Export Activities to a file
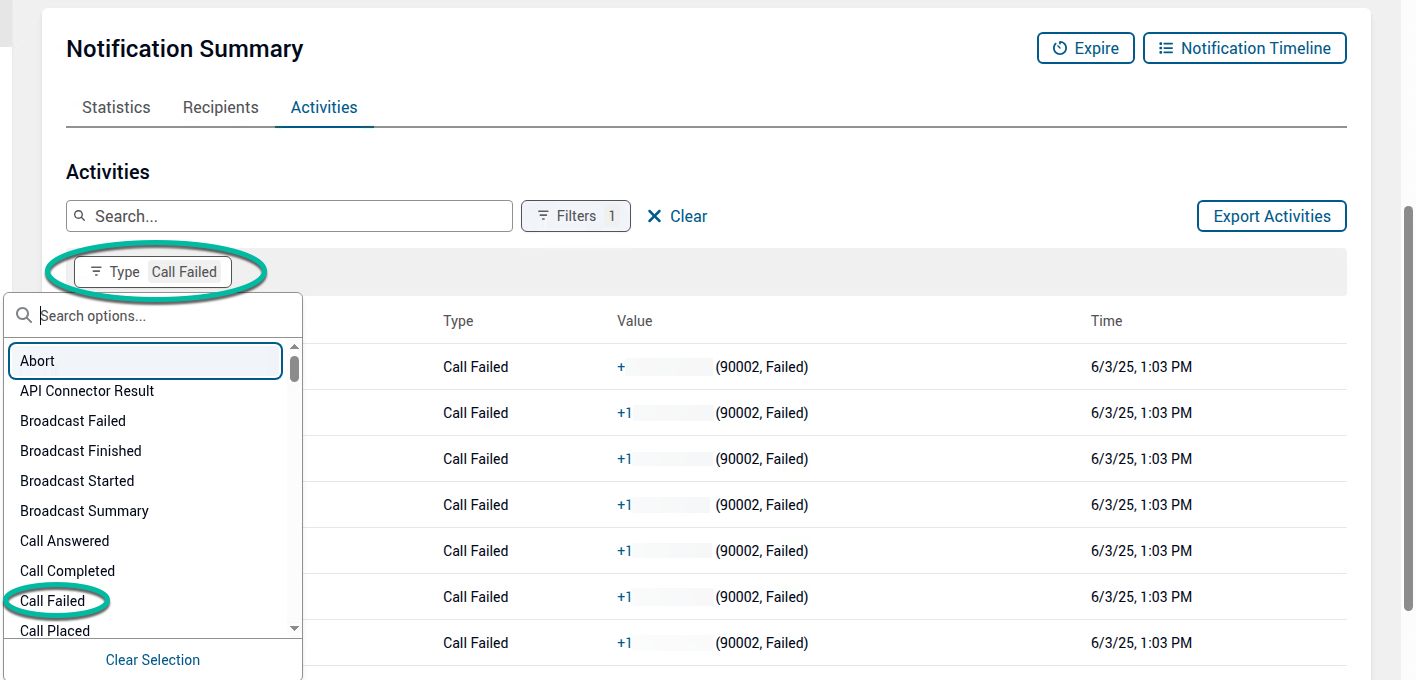Screen dimensions: 1416x680 pos(1272,216)
